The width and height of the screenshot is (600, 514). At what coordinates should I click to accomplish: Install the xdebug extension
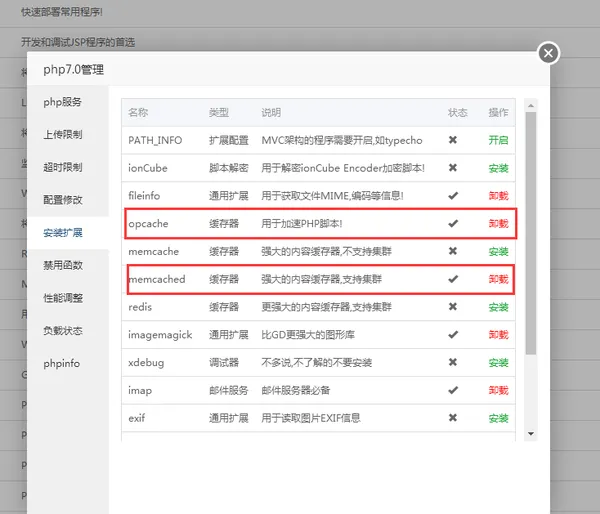[x=498, y=362]
